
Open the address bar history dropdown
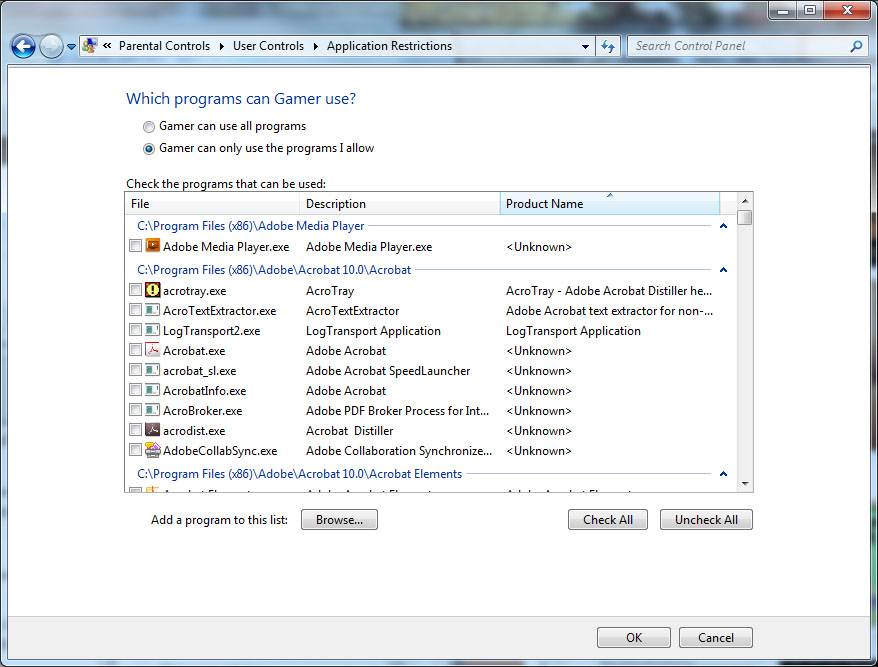tap(585, 46)
